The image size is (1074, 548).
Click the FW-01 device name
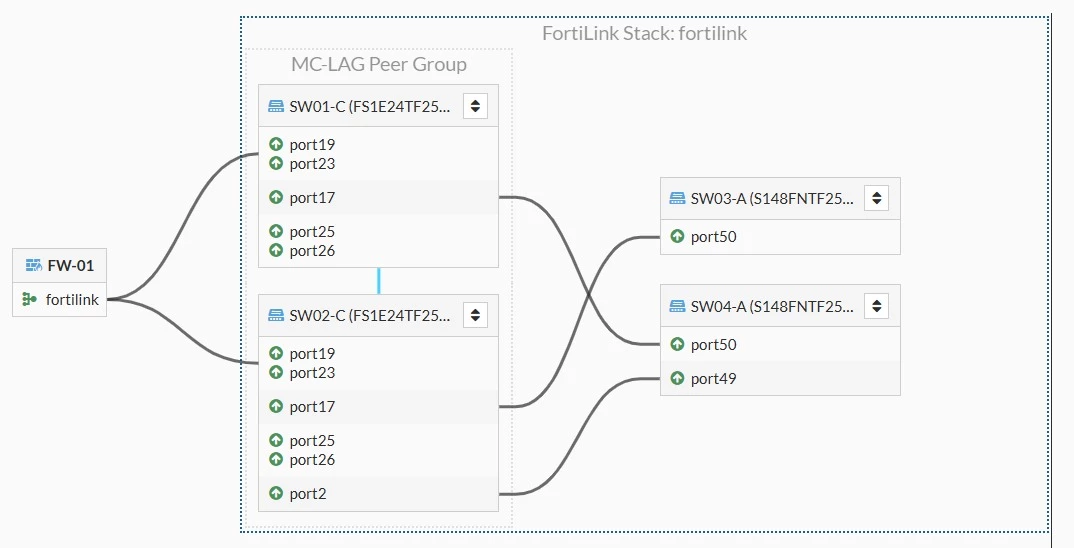71,265
